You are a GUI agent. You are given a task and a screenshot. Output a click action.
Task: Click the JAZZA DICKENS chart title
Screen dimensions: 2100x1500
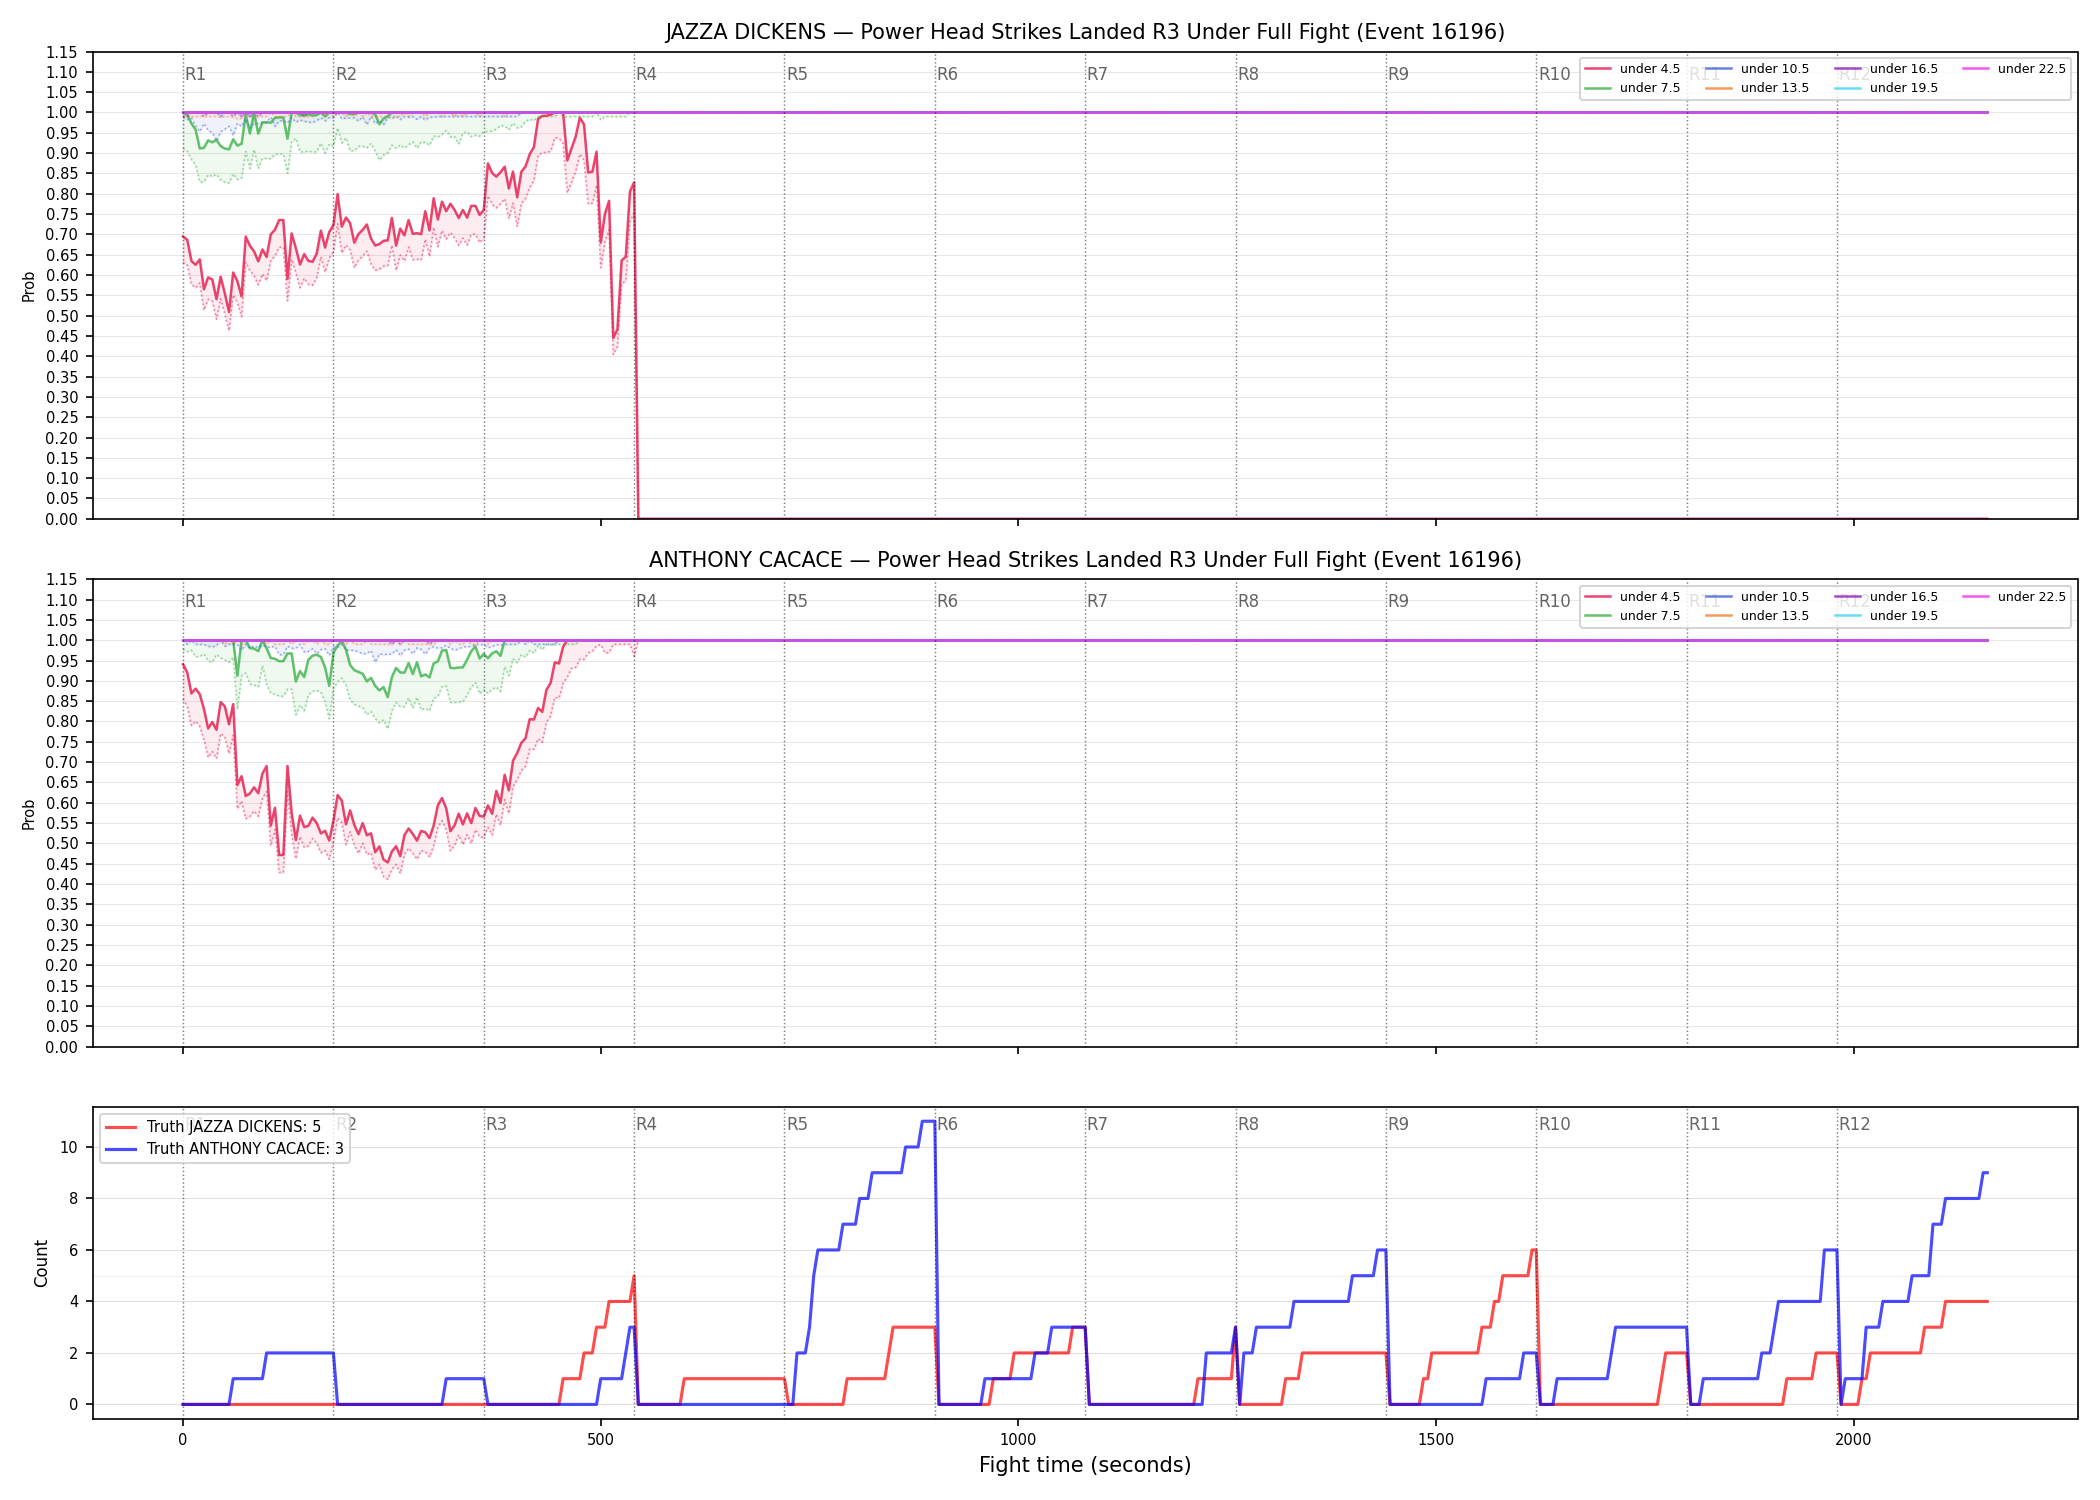tap(1085, 32)
